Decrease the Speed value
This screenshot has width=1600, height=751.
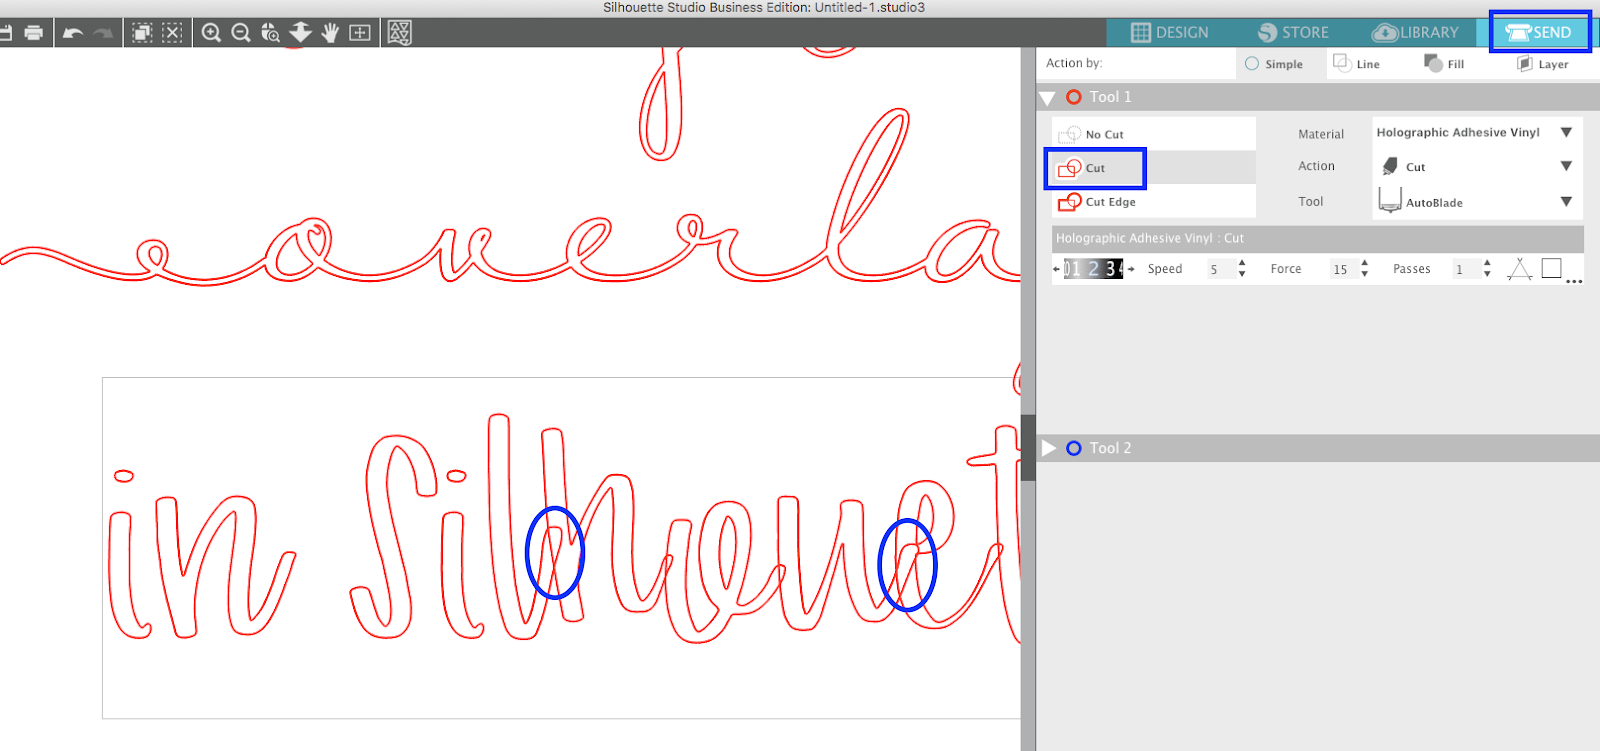(x=1242, y=273)
